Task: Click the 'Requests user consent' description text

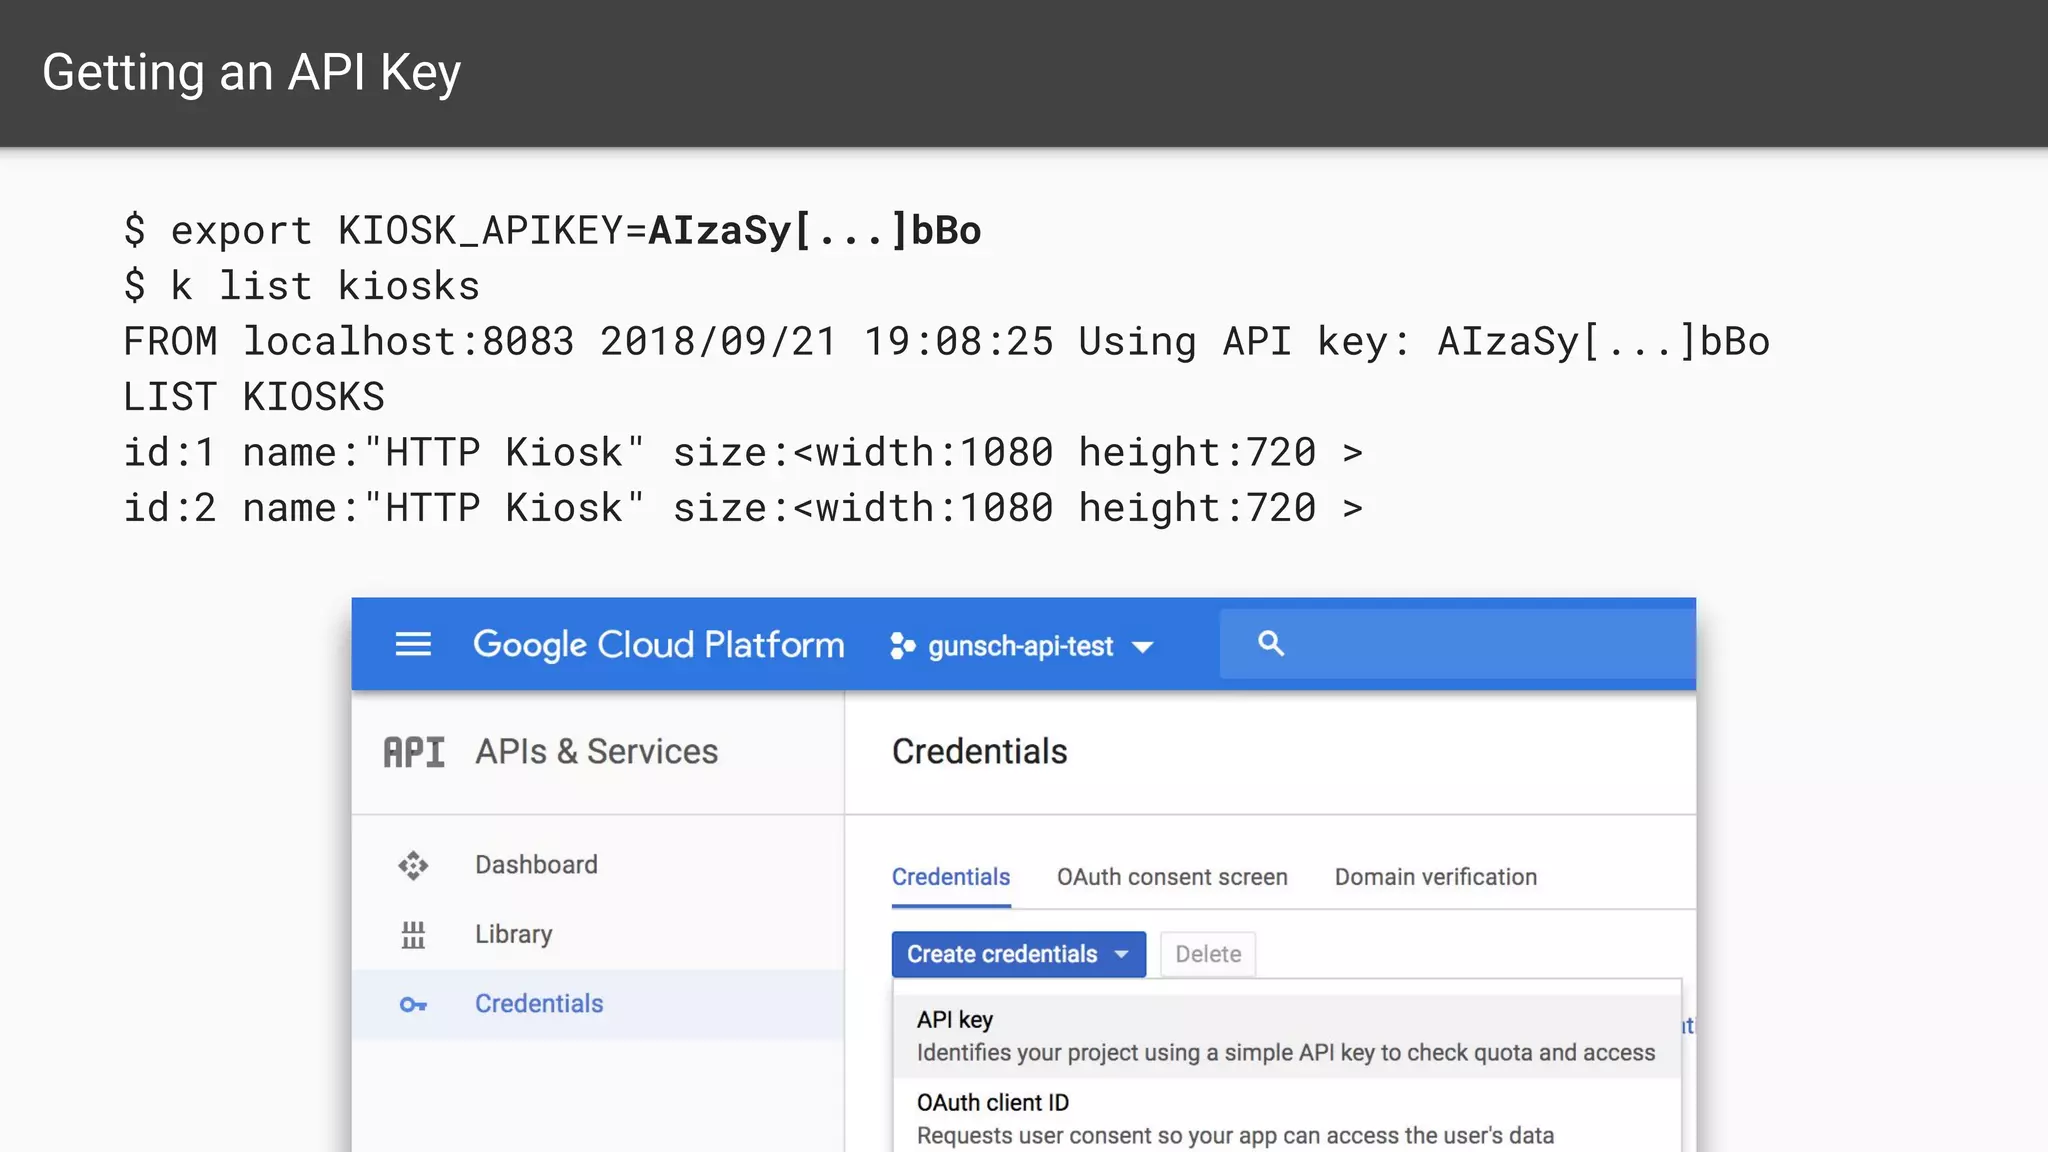Action: tap(1236, 1136)
